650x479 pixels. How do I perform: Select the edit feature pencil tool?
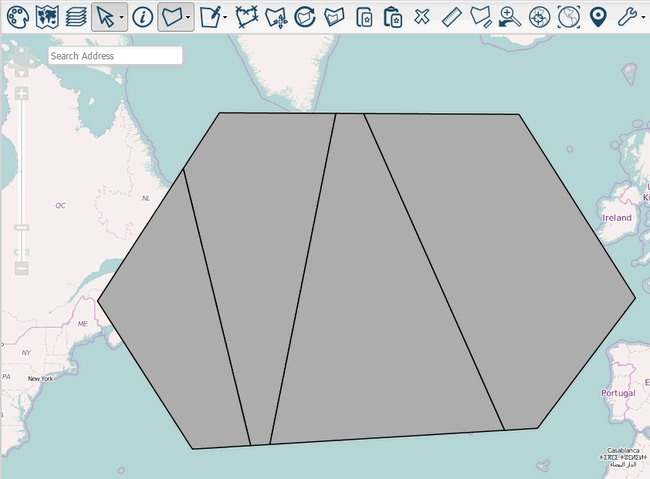pos(209,16)
